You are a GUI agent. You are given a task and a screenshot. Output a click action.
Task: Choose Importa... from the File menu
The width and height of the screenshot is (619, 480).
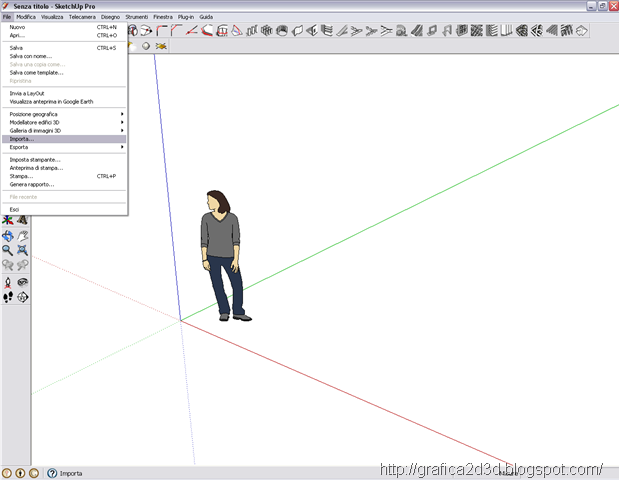click(64, 139)
